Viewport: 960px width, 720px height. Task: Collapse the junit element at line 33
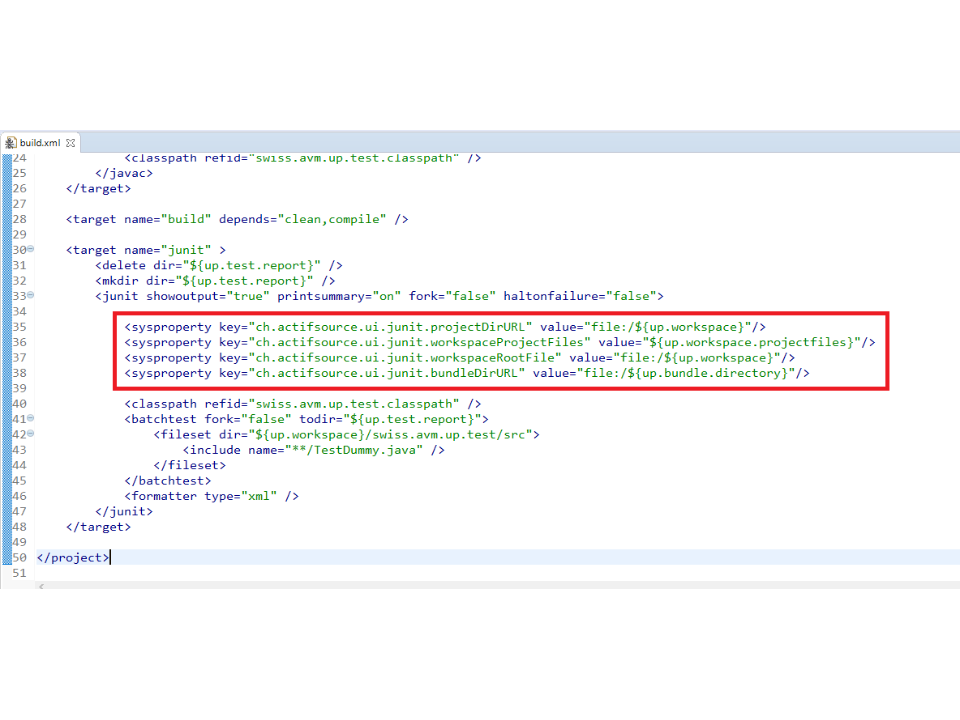point(31,296)
